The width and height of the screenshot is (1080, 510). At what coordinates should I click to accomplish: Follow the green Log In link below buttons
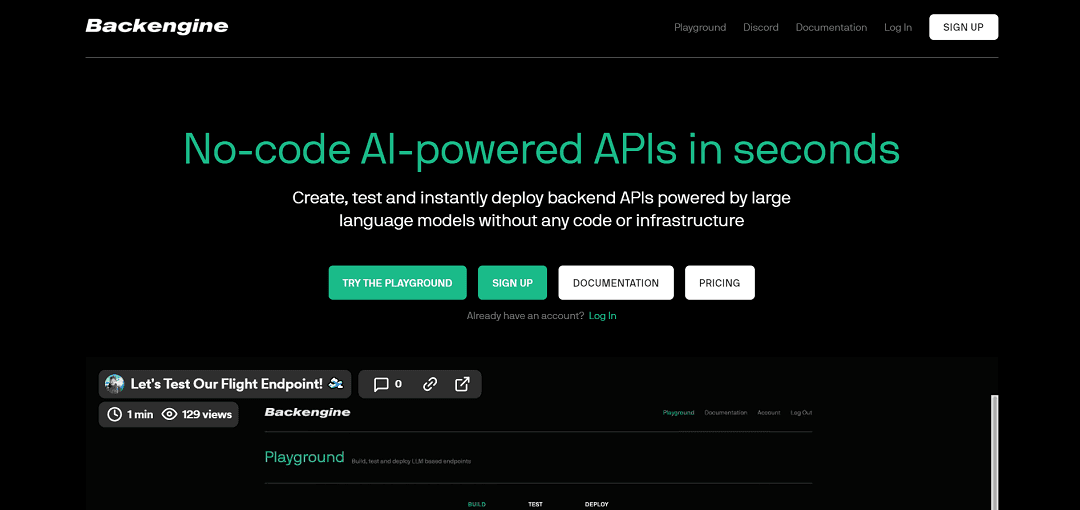603,316
